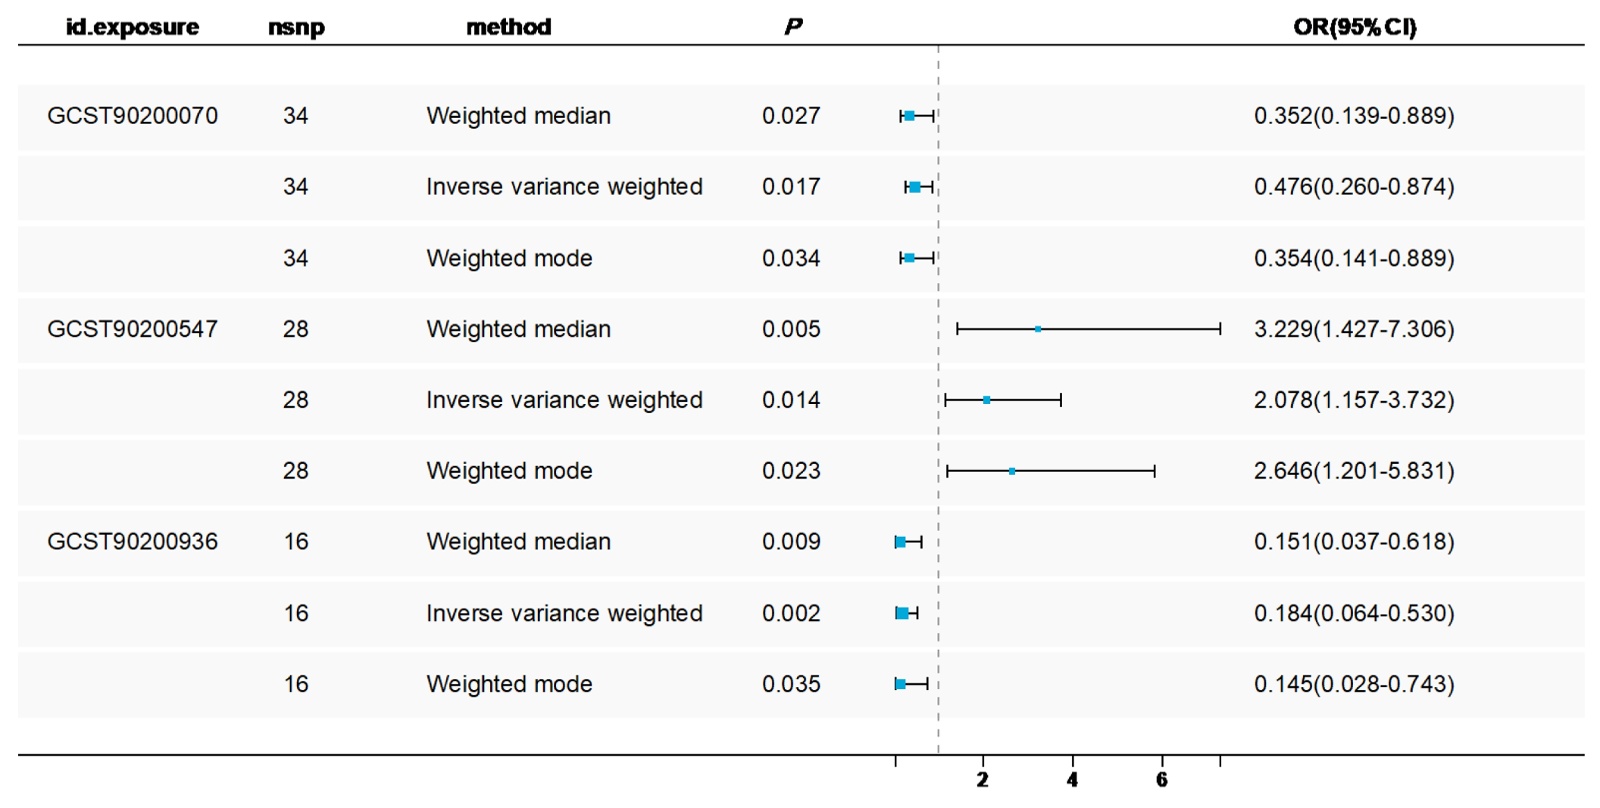Select the OR text 0.145(0.028-0.743)
Screen dimensions: 1600x808
click(x=1354, y=684)
